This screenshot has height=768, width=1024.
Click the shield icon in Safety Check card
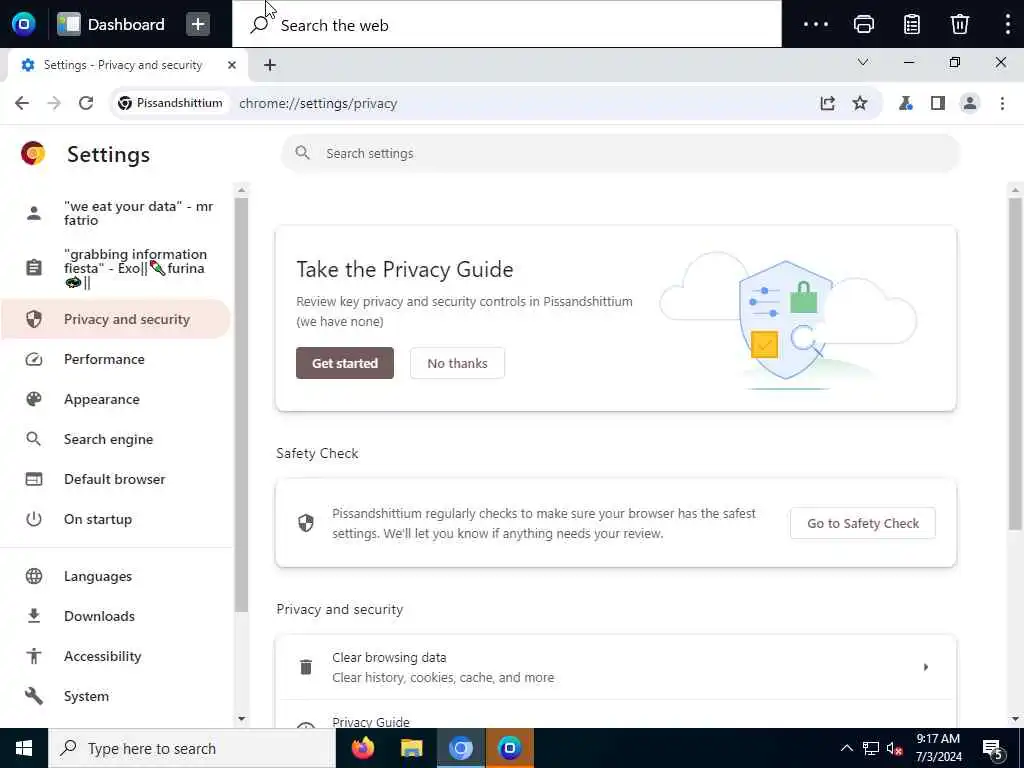[x=306, y=523]
